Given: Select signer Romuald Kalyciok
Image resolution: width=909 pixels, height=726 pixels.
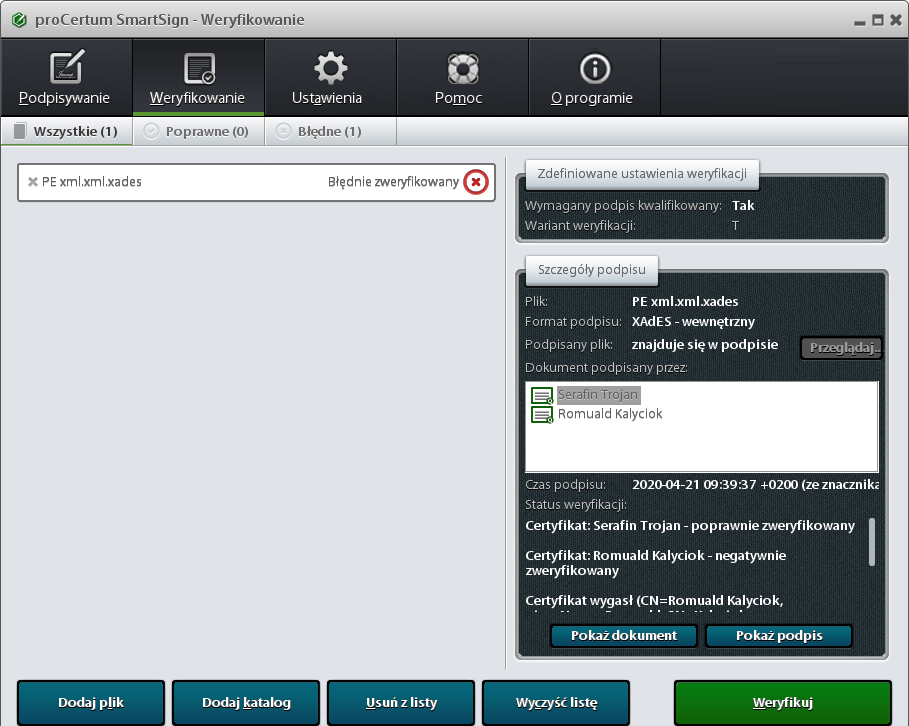Looking at the screenshot, I should [x=610, y=414].
